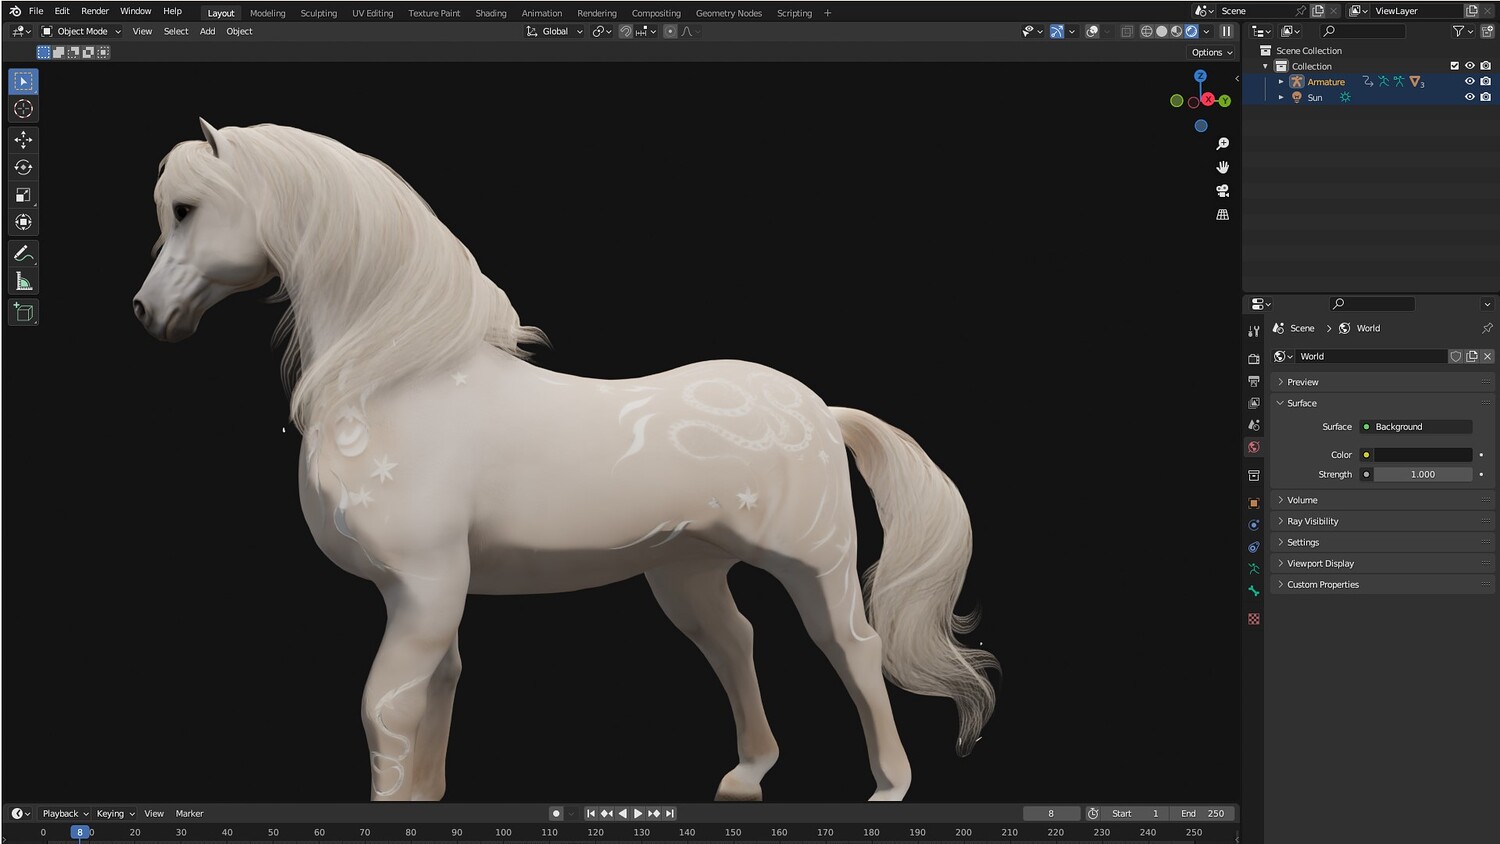Open the Object Mode dropdown
The height and width of the screenshot is (844, 1500).
coord(81,31)
